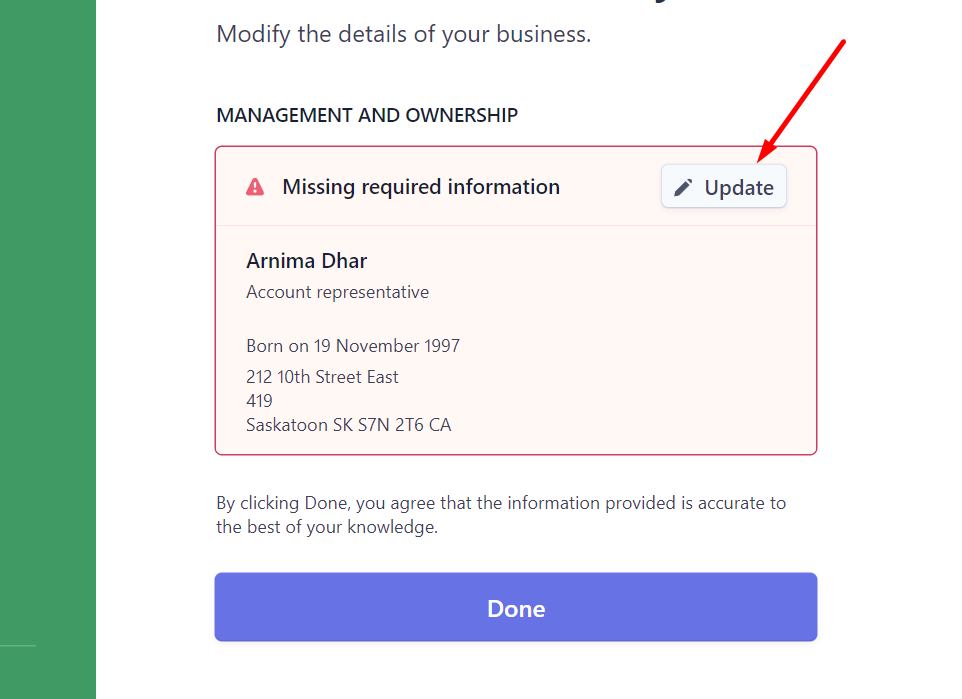Click the name Arnima Dhar

(307, 261)
